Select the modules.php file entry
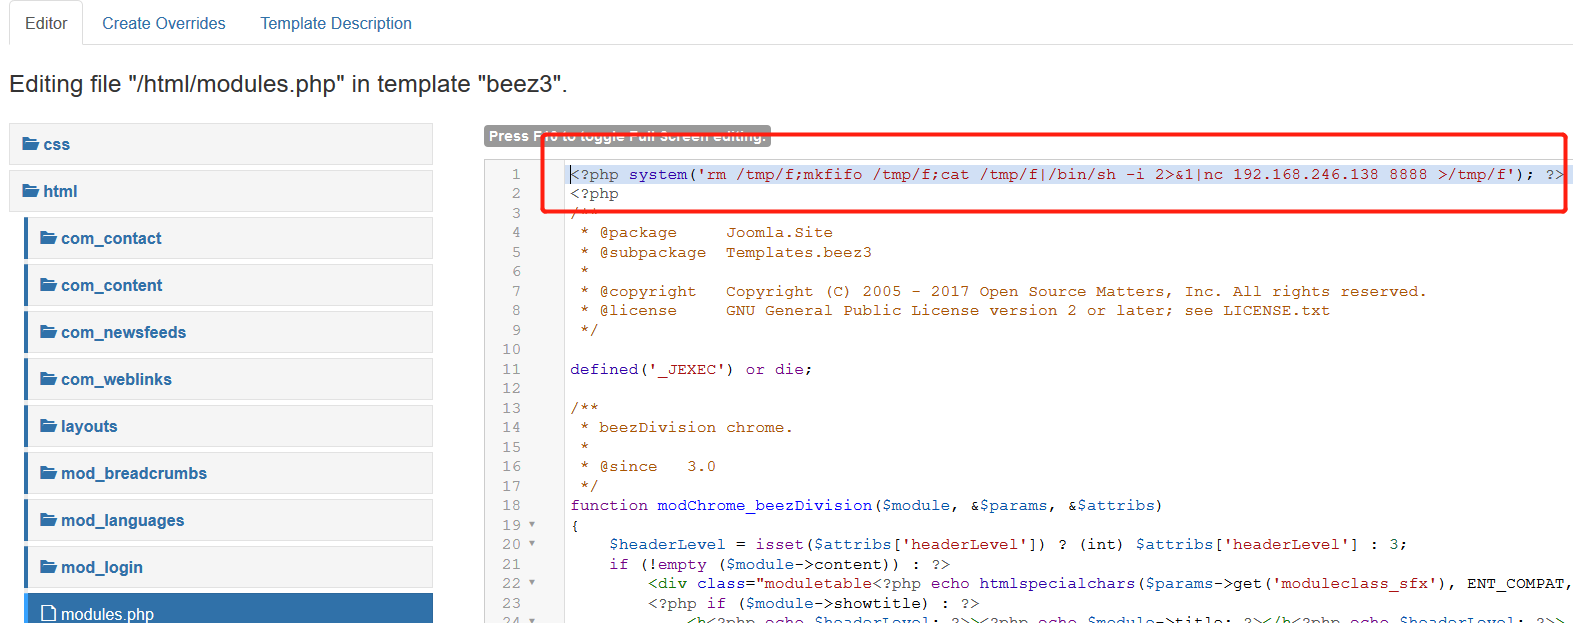The image size is (1573, 623). (228, 608)
